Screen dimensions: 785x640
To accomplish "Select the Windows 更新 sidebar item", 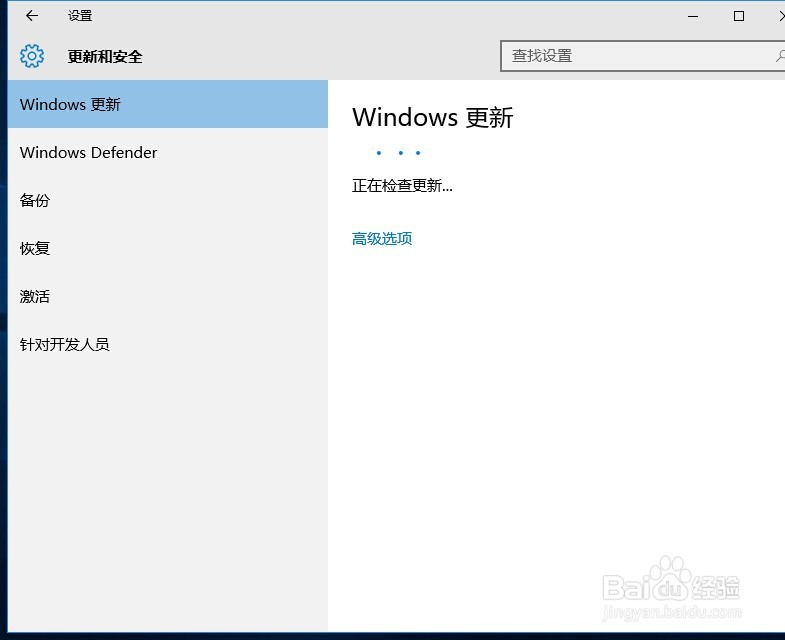I will [x=168, y=104].
